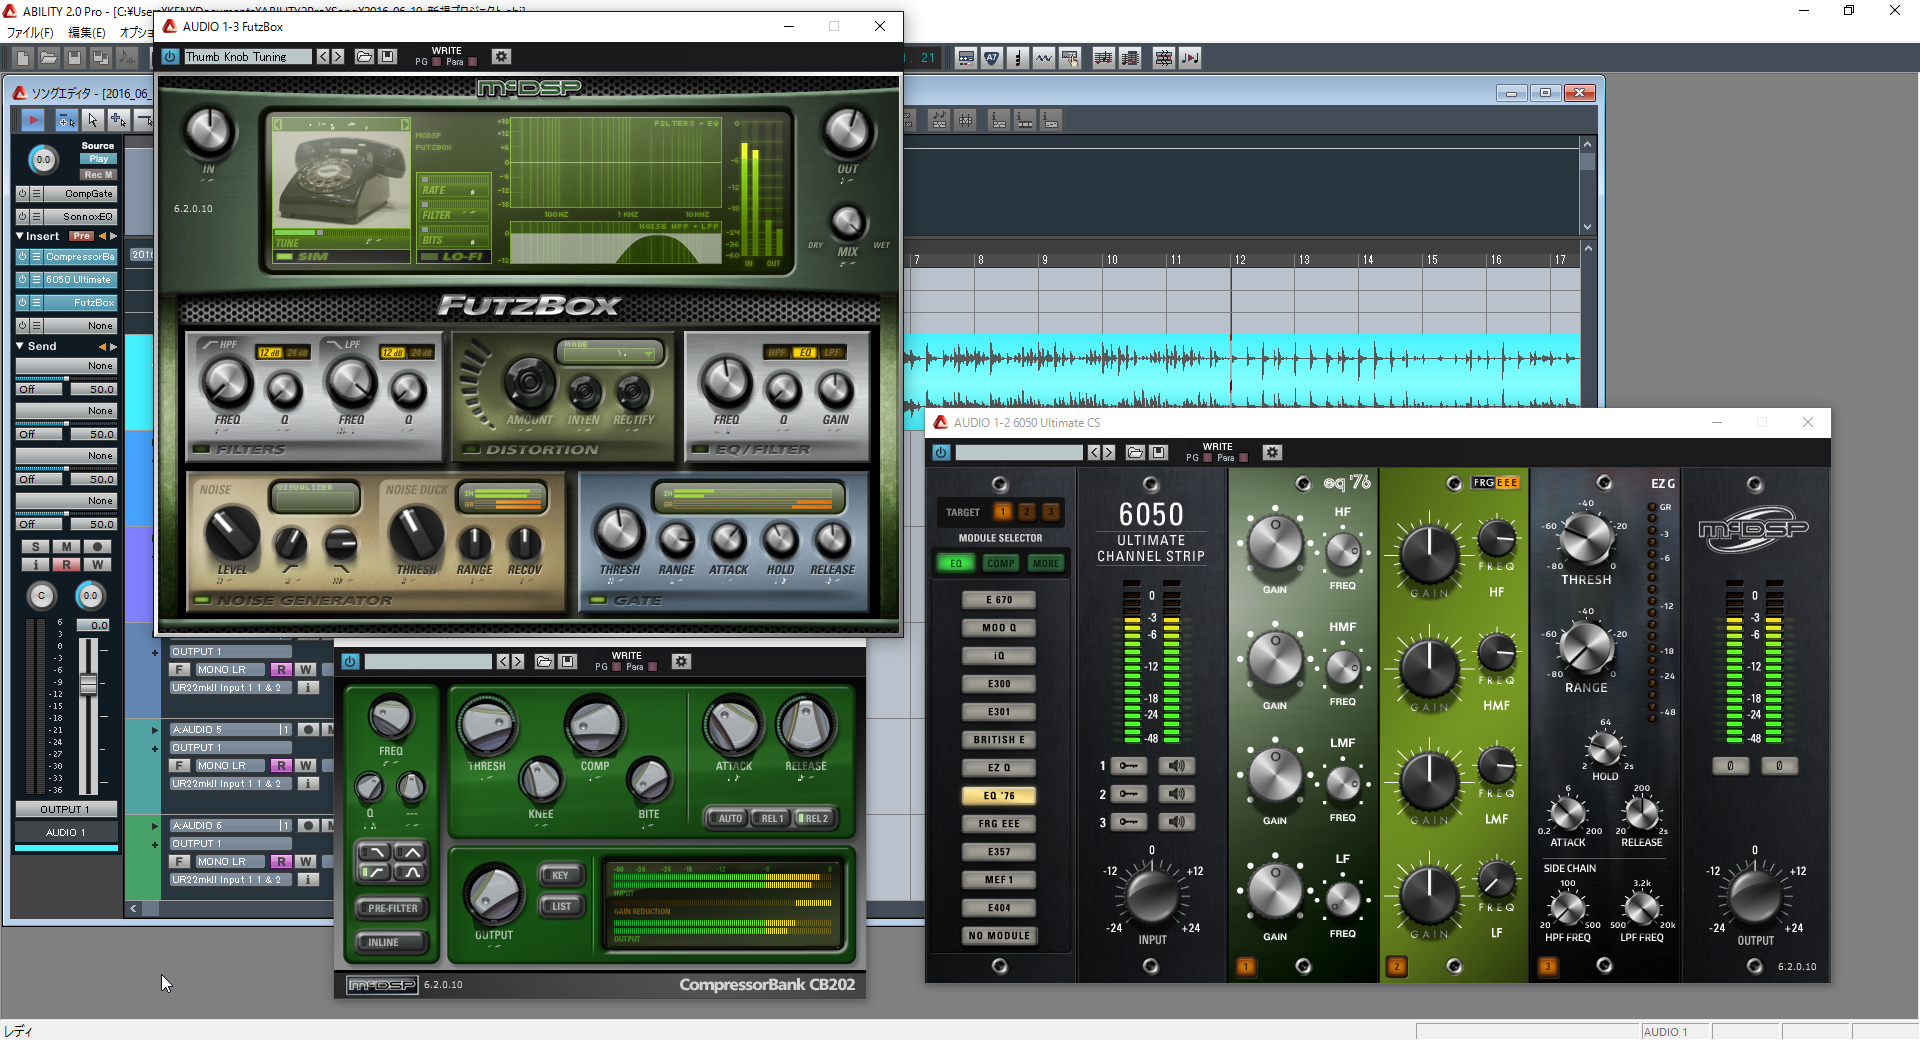The height and width of the screenshot is (1040, 1920).
Task: Open the ファイル(F) menu
Action: click(30, 32)
